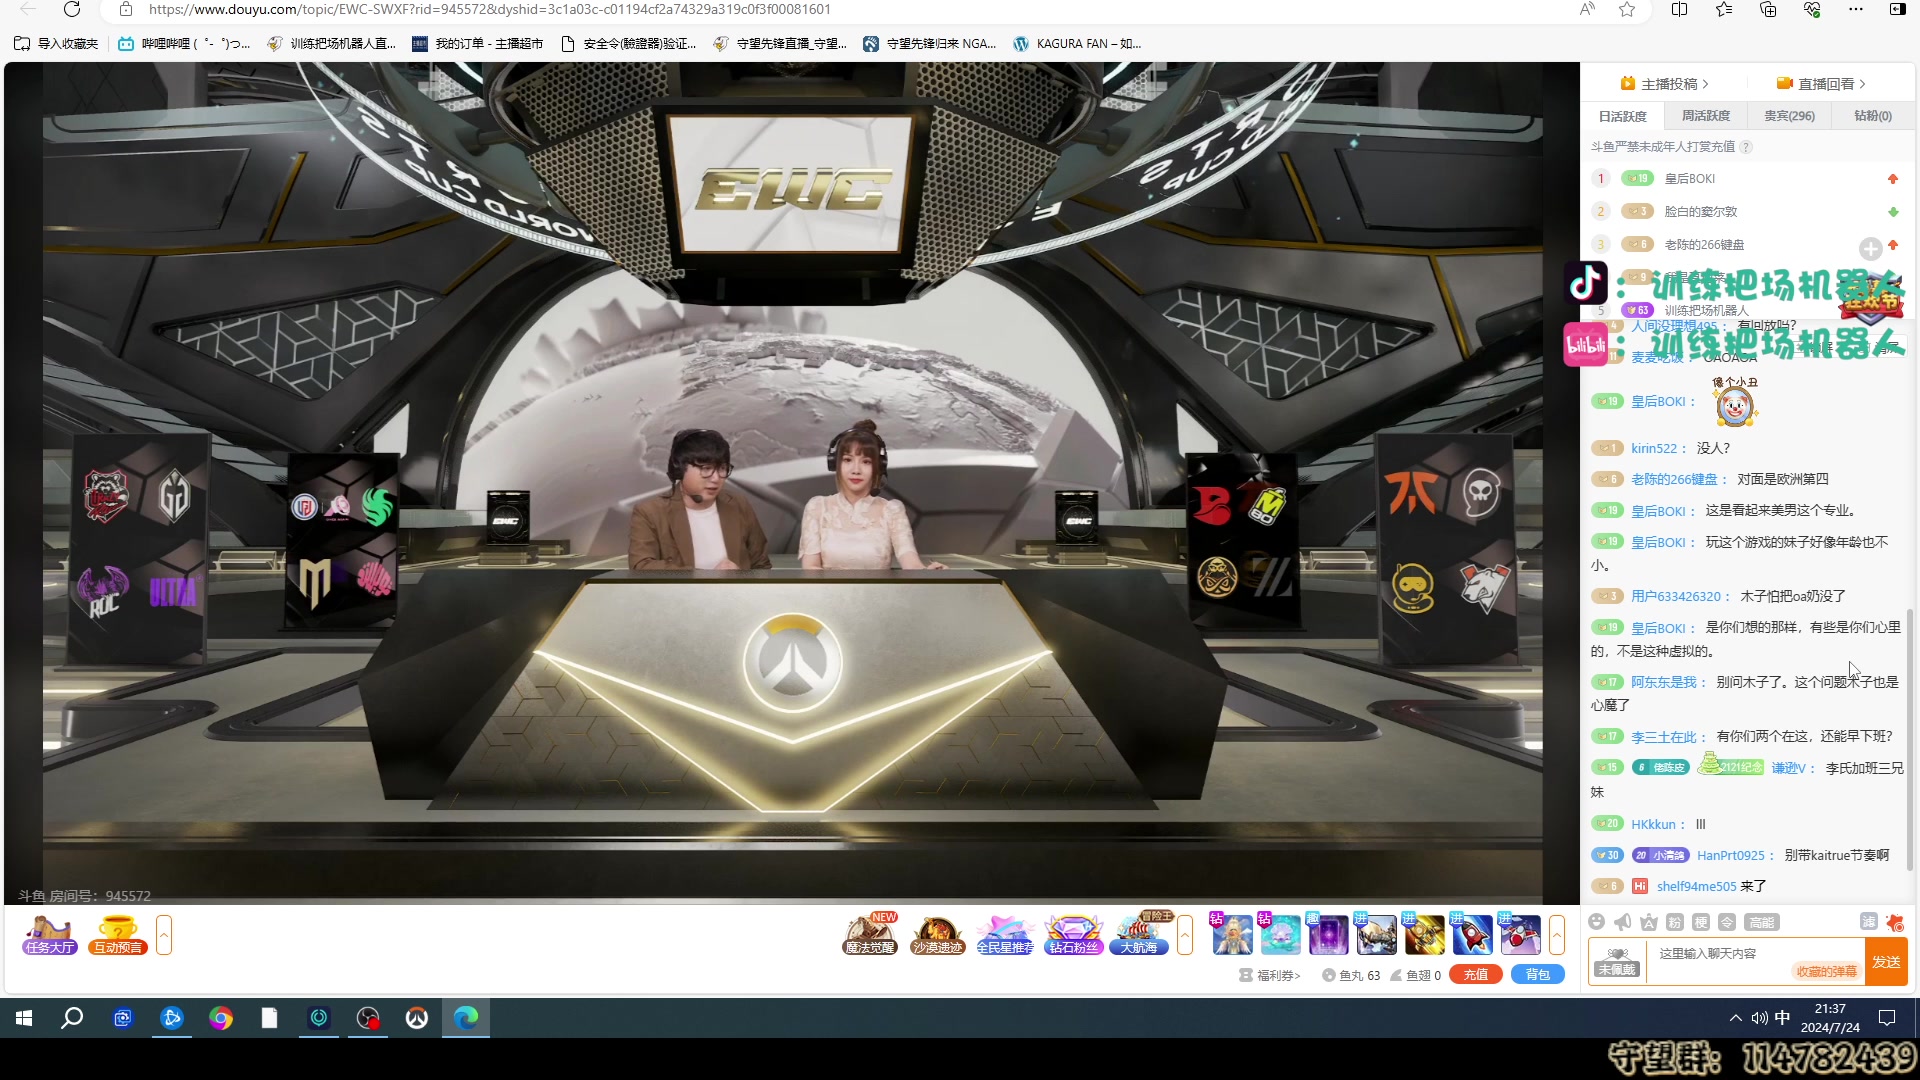Select the angel gift with 钻 badge
Screen dimensions: 1920x1080
point(1232,934)
